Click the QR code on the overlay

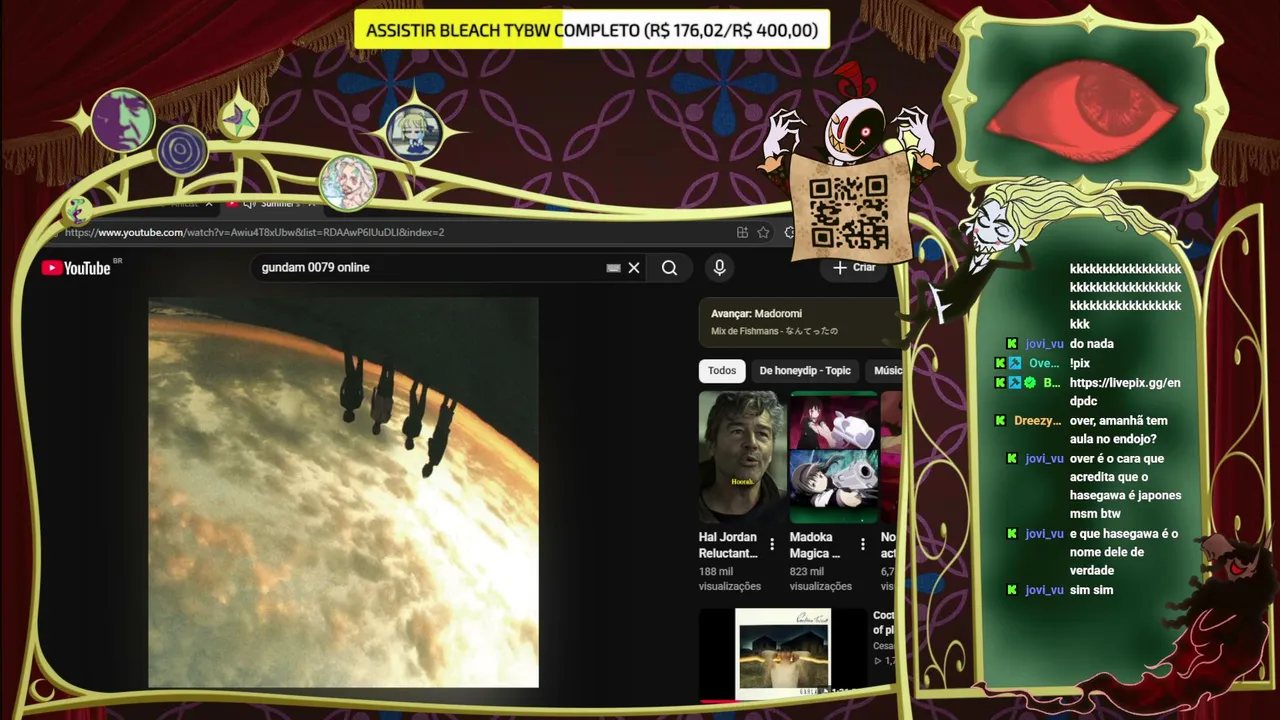pyautogui.click(x=849, y=212)
